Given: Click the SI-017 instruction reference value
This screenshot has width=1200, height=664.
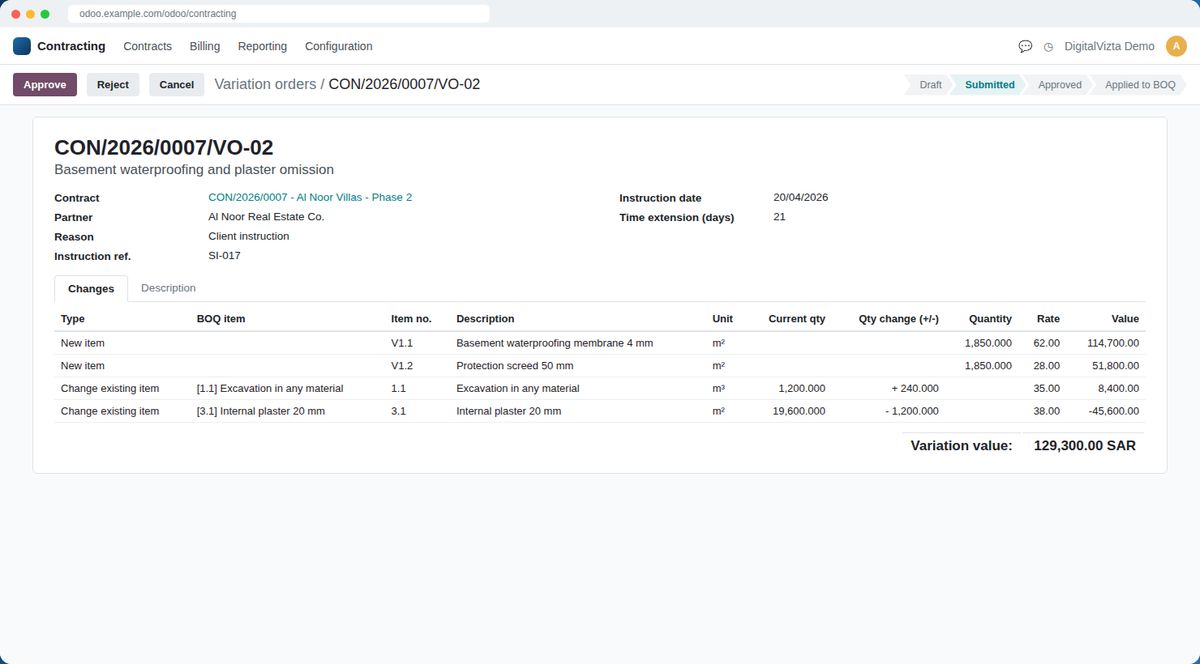Looking at the screenshot, I should pos(224,256).
